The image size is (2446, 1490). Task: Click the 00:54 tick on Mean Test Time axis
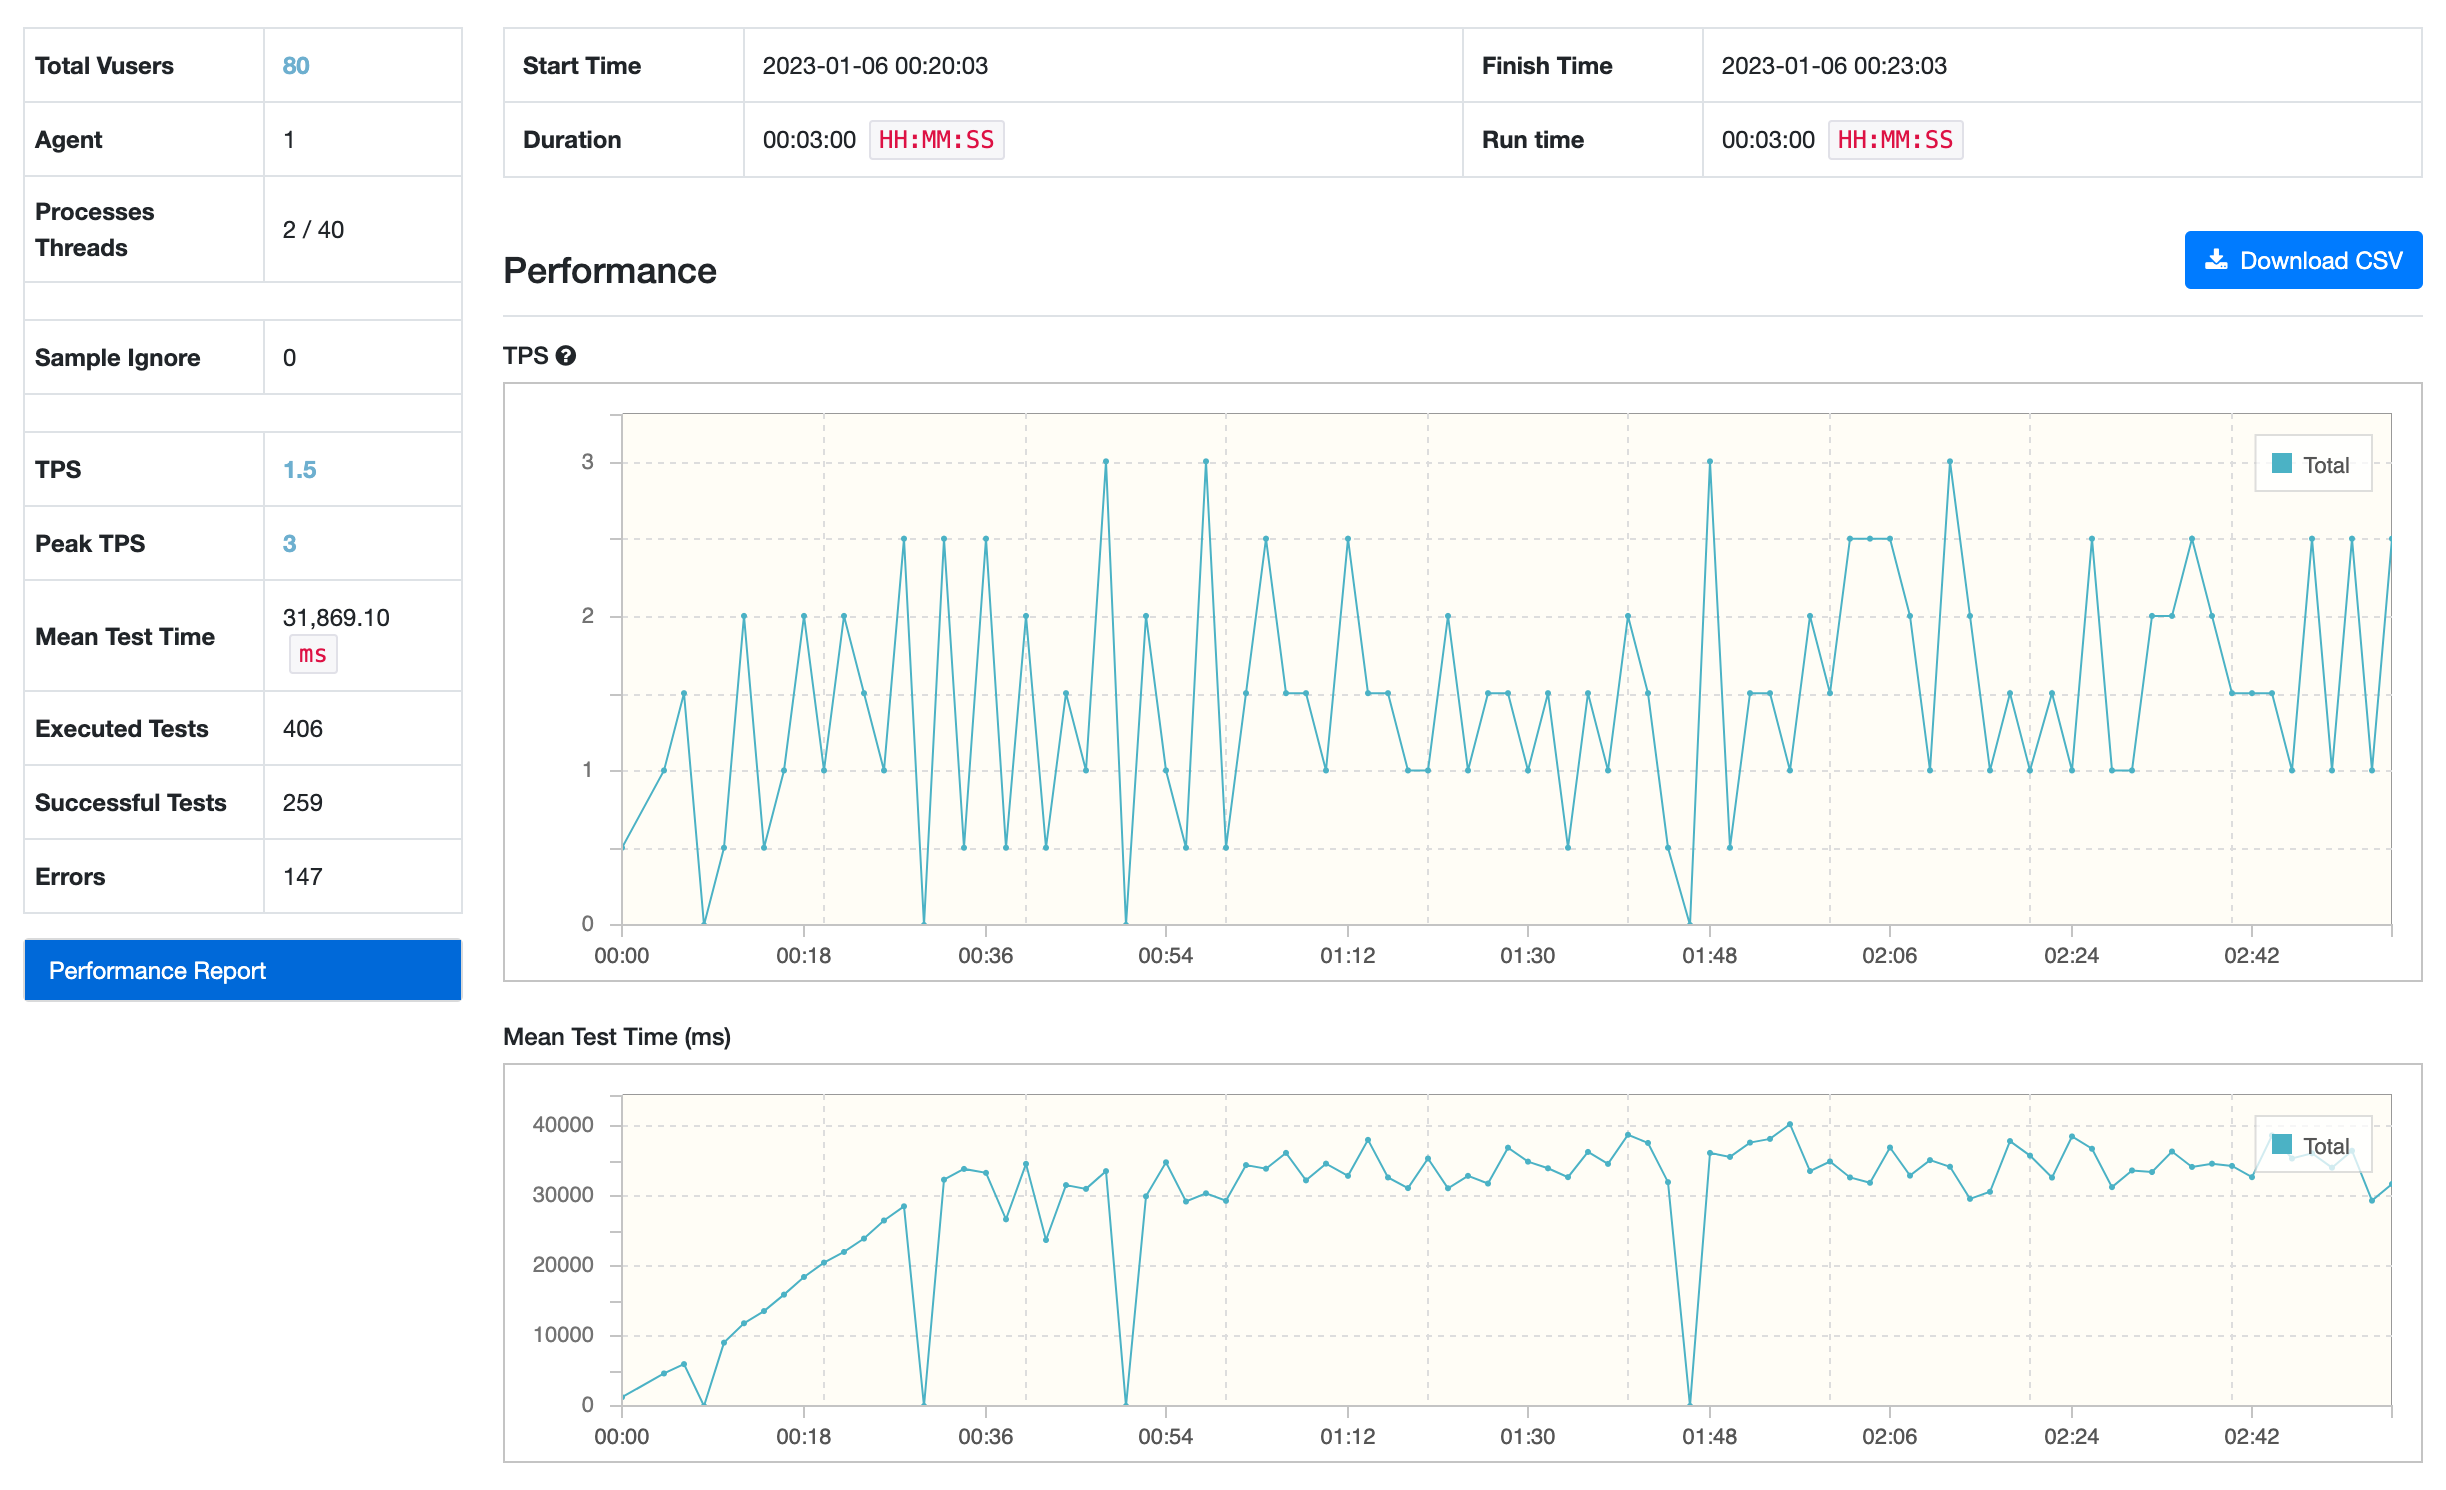[1165, 1437]
